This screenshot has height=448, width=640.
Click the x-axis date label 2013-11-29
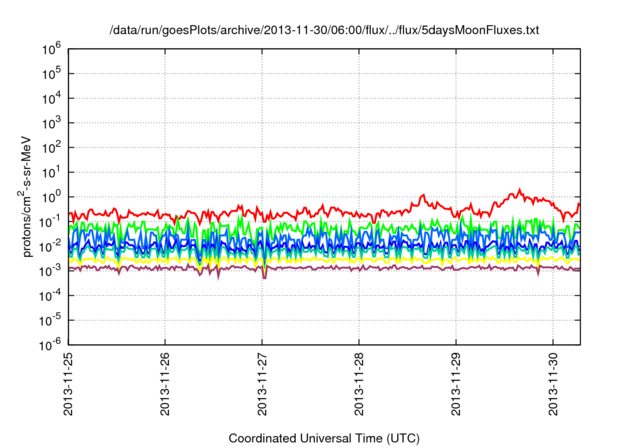[x=456, y=384]
